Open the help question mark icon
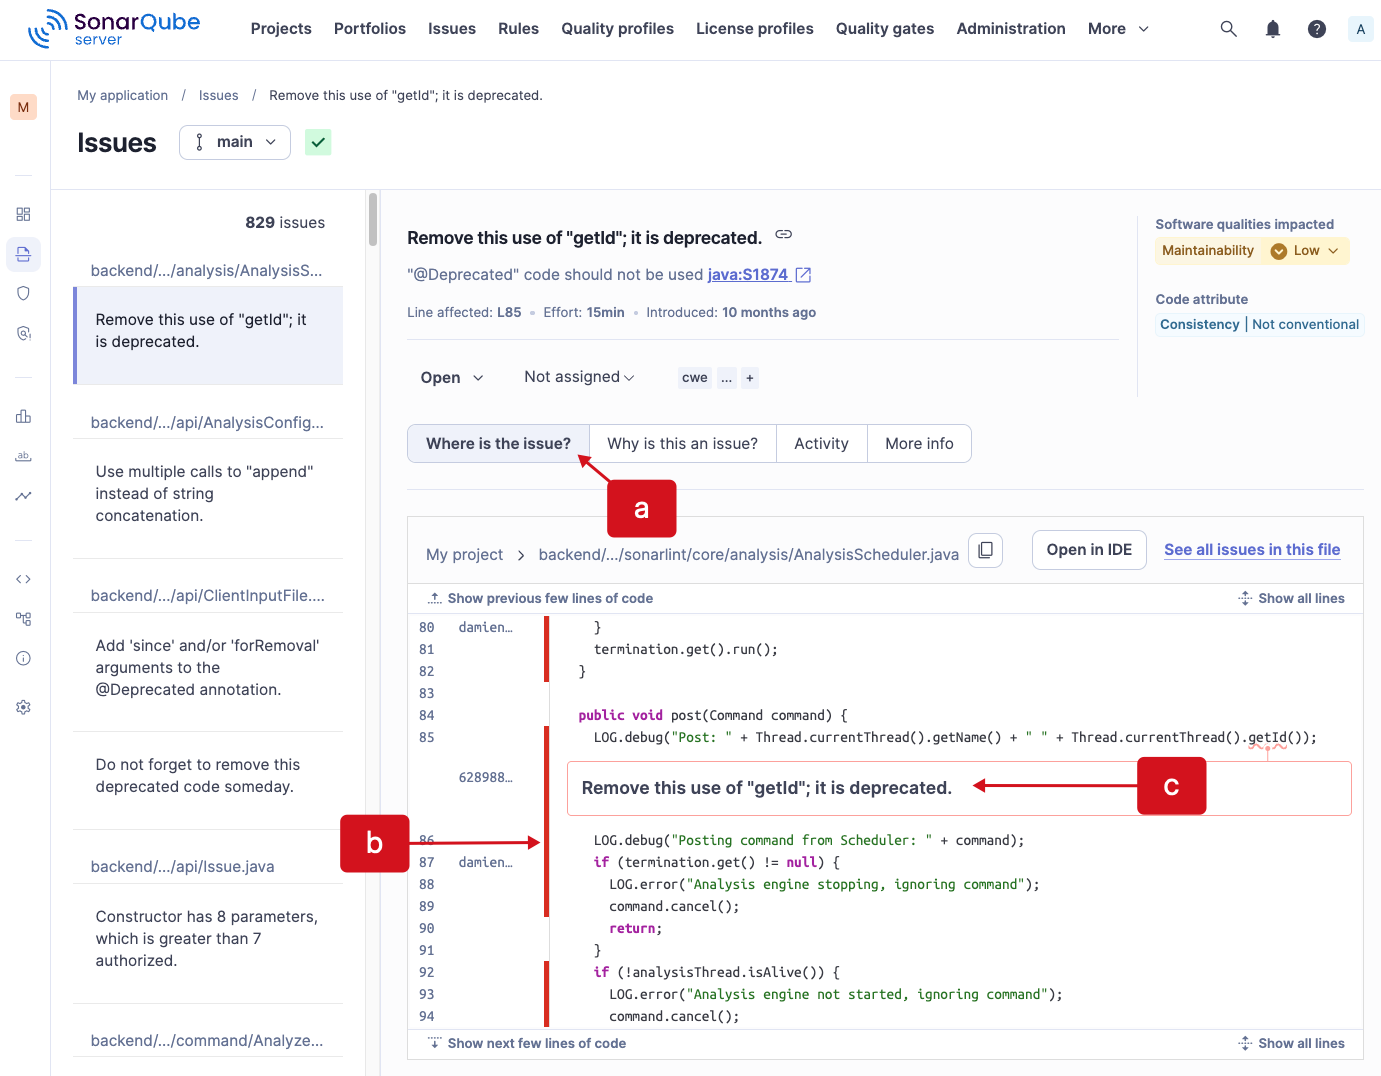This screenshot has width=1381, height=1076. point(1317,29)
